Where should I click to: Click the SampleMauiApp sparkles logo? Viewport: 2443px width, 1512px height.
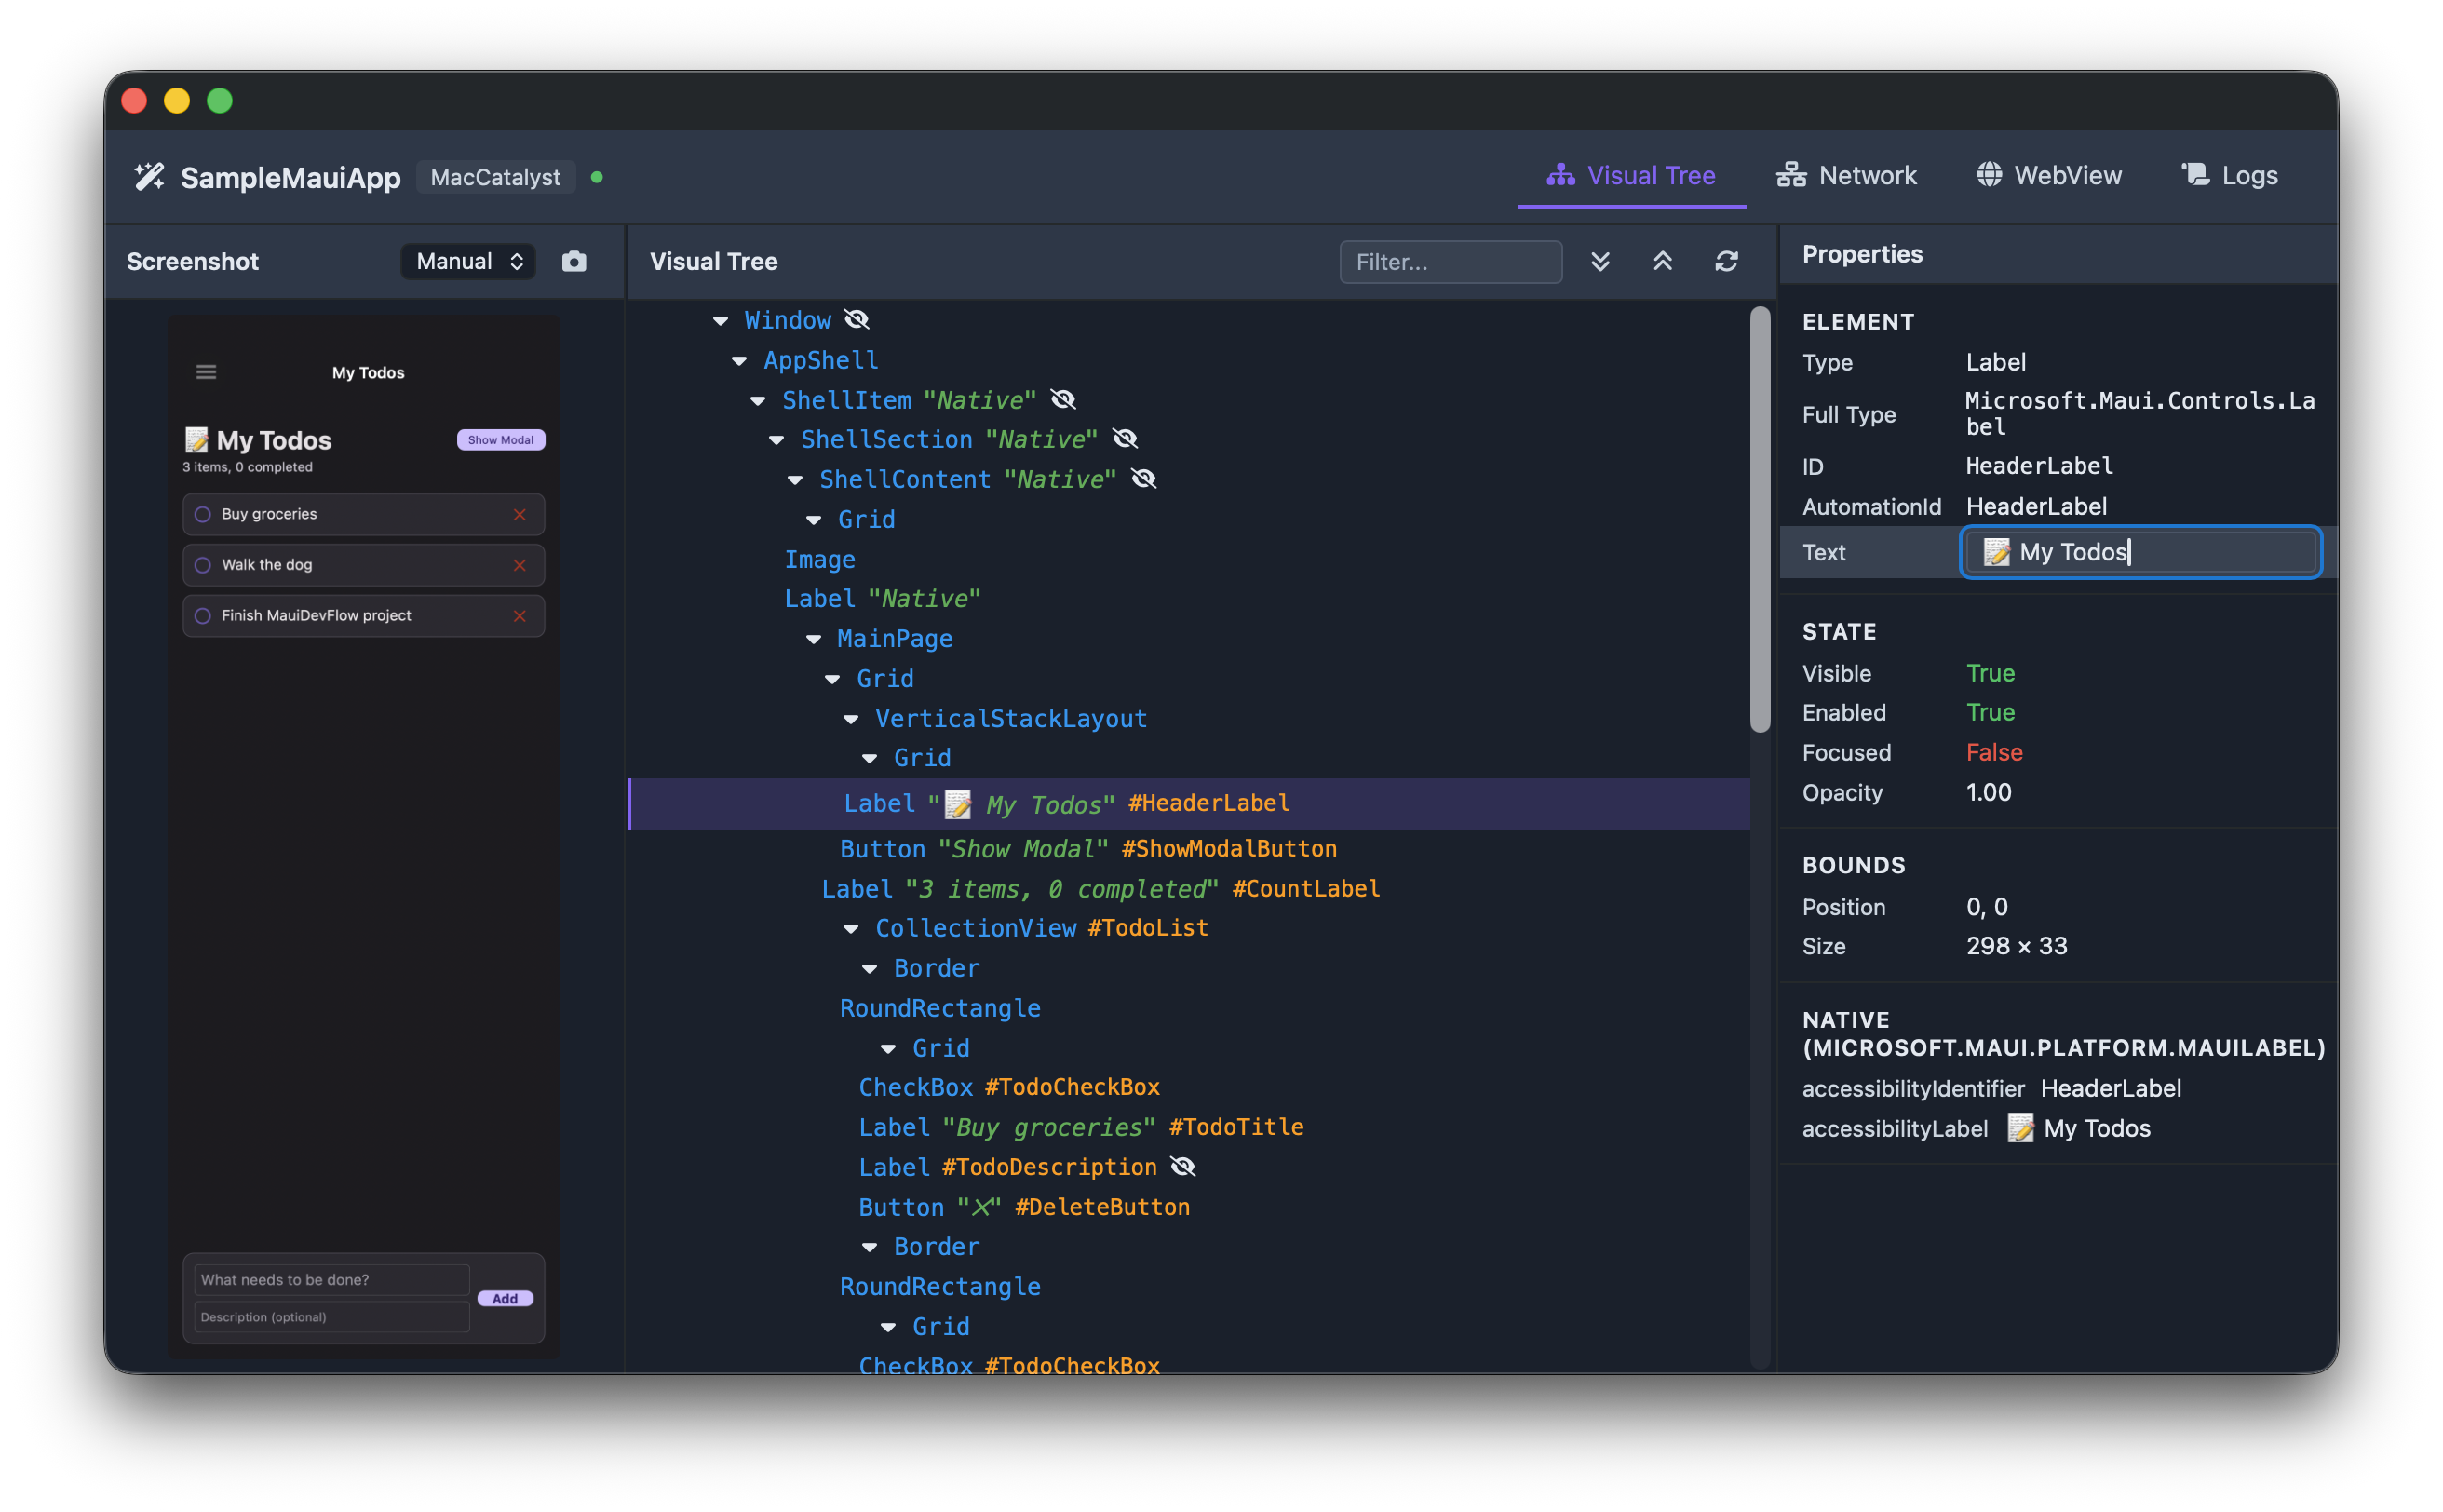coord(148,176)
